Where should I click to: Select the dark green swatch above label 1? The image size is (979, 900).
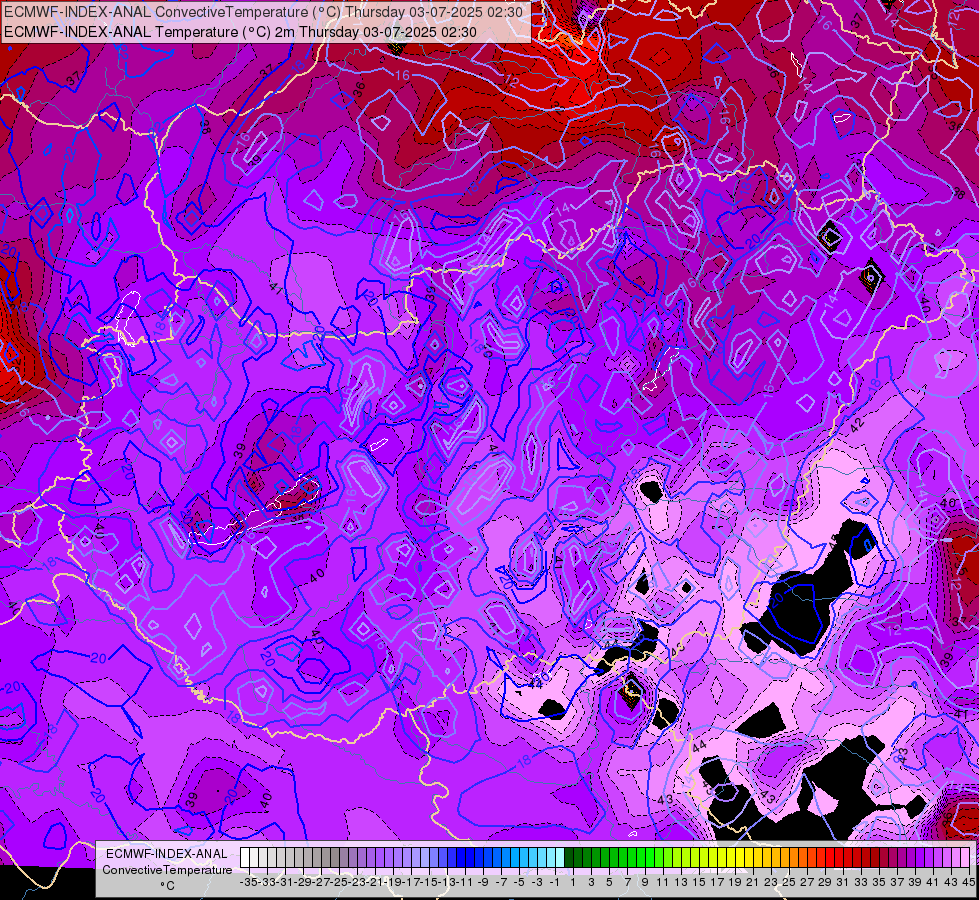[x=569, y=857]
